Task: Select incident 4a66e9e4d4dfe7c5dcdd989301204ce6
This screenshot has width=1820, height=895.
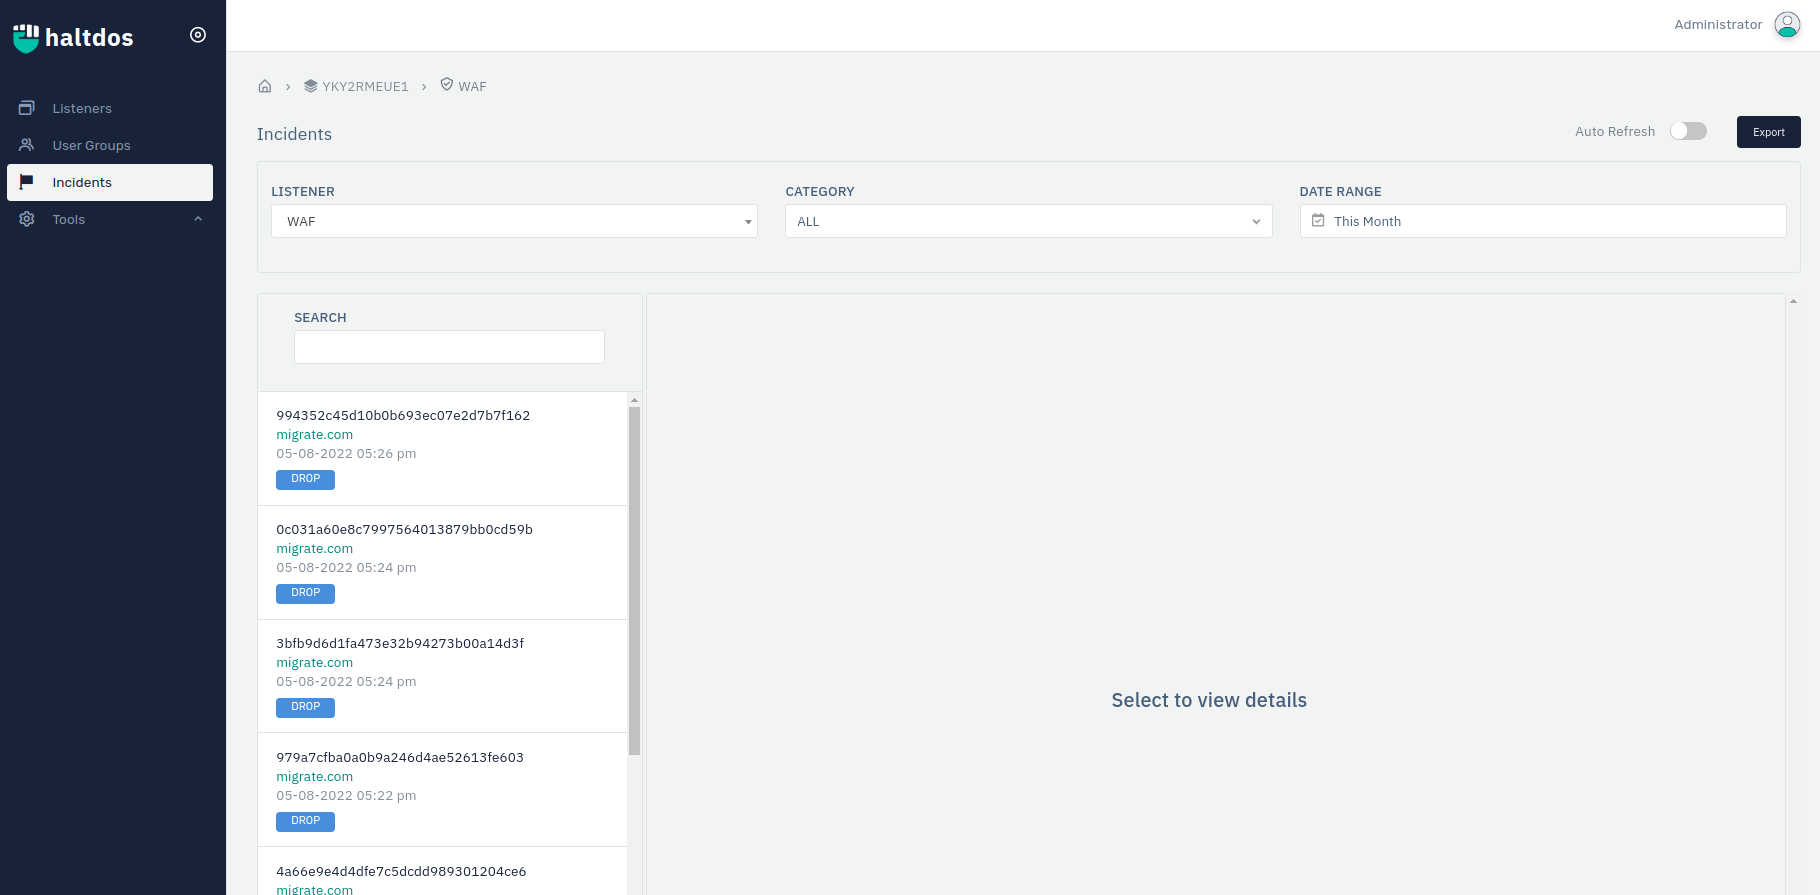Action: point(442,872)
